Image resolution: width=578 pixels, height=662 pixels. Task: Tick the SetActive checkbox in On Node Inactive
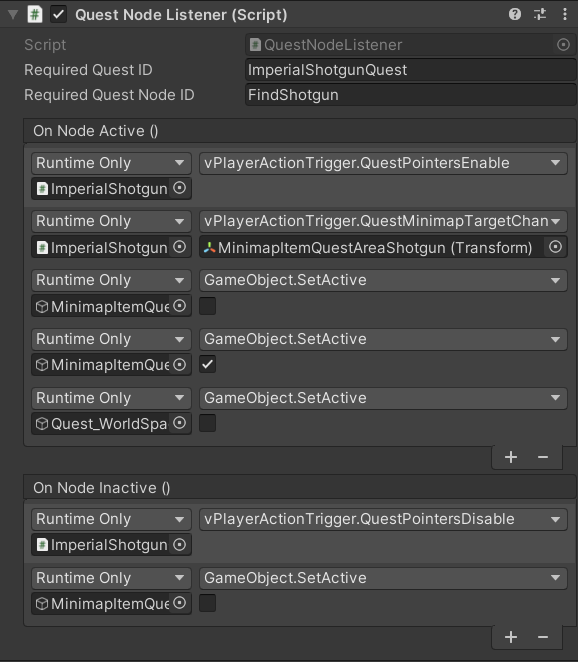tap(207, 603)
